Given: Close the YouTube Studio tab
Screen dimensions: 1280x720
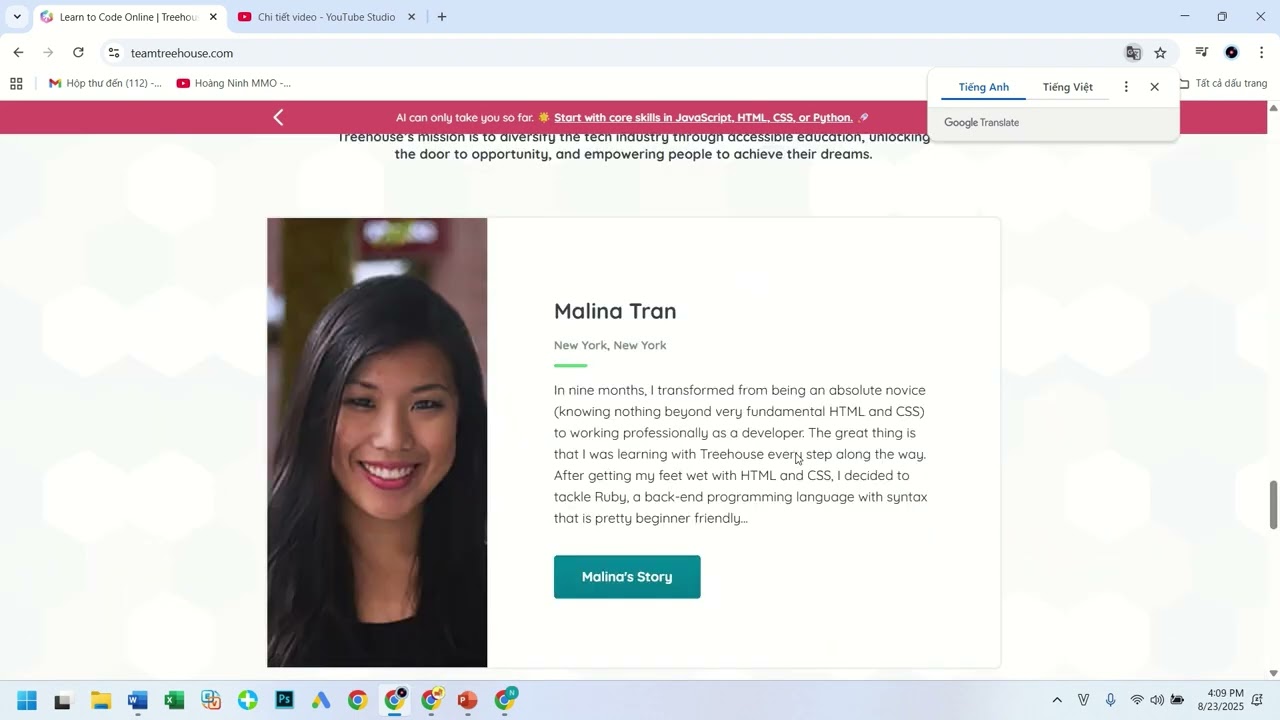Looking at the screenshot, I should pyautogui.click(x=411, y=17).
